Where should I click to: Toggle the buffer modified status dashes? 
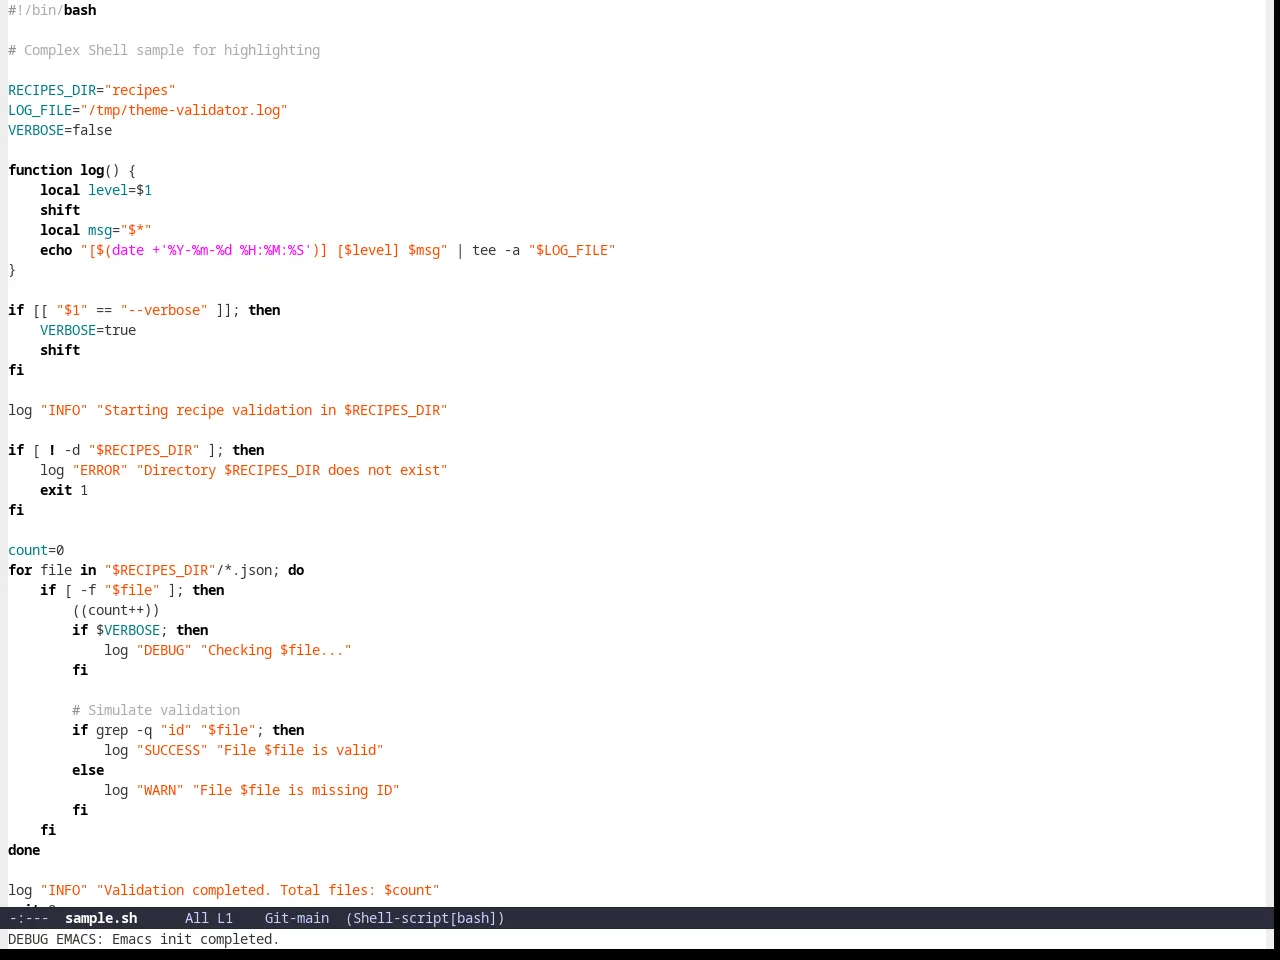click(29, 918)
